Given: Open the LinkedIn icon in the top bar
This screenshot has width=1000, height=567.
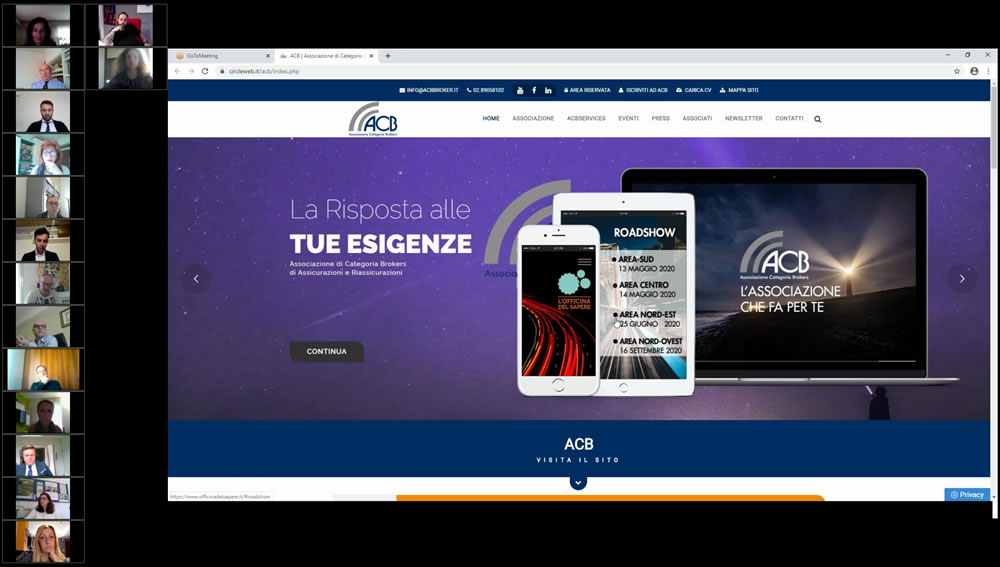Looking at the screenshot, I should (548, 91).
